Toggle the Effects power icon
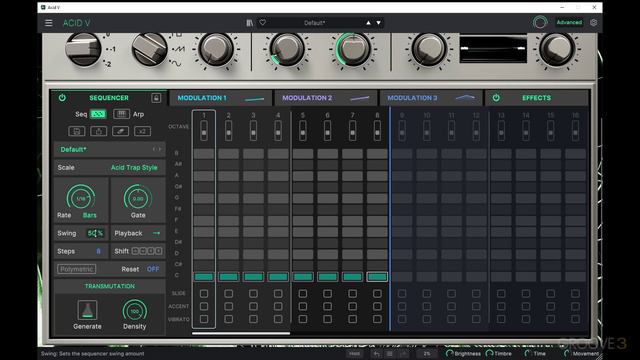Image resolution: width=640 pixels, height=360 pixels. [496, 98]
